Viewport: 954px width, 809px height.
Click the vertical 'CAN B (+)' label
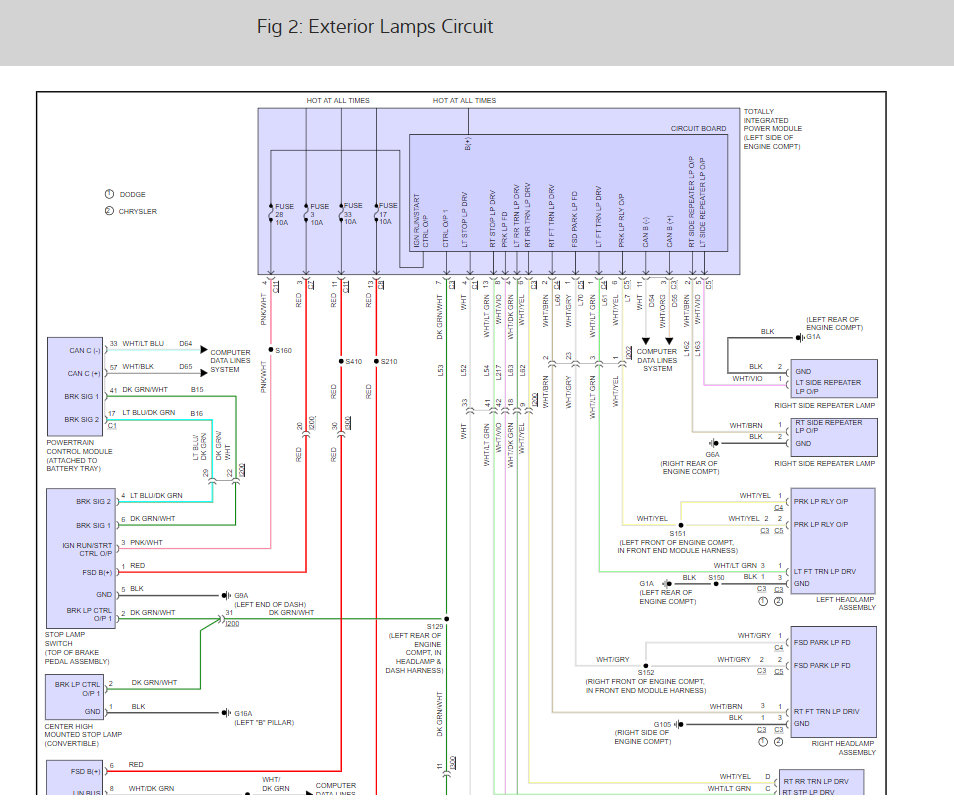670,231
